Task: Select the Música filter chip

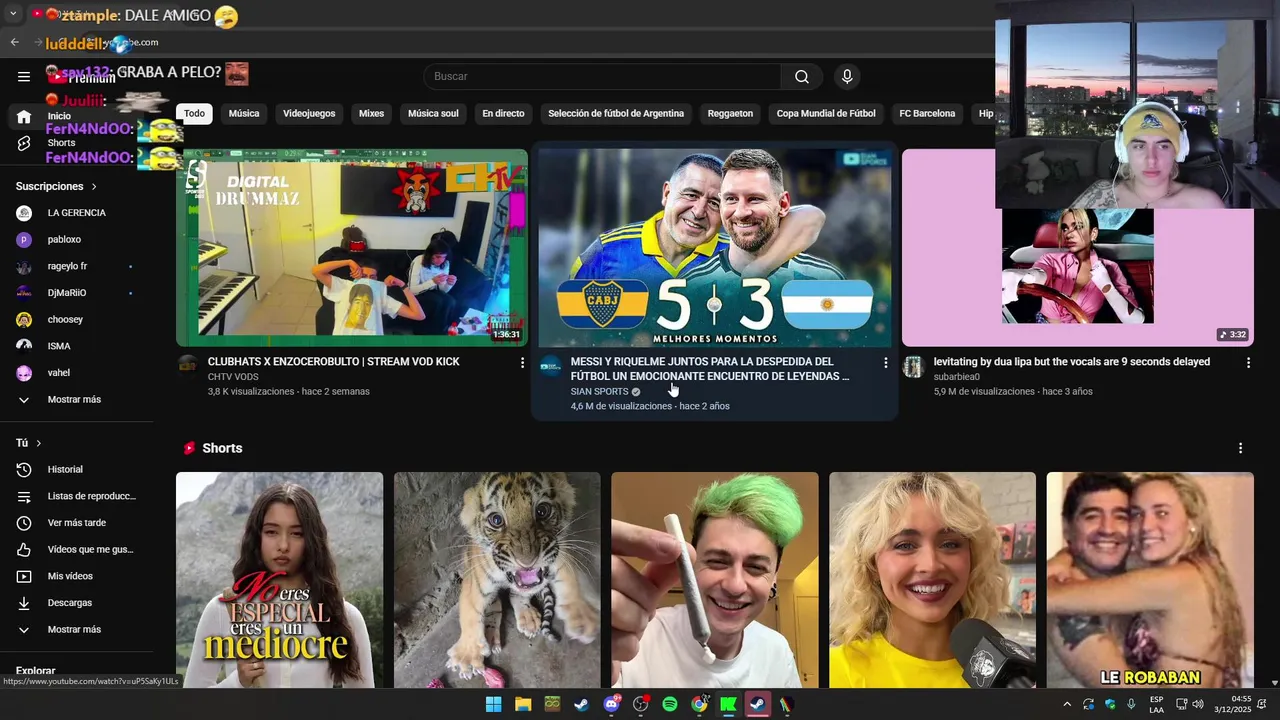Action: [x=244, y=114]
